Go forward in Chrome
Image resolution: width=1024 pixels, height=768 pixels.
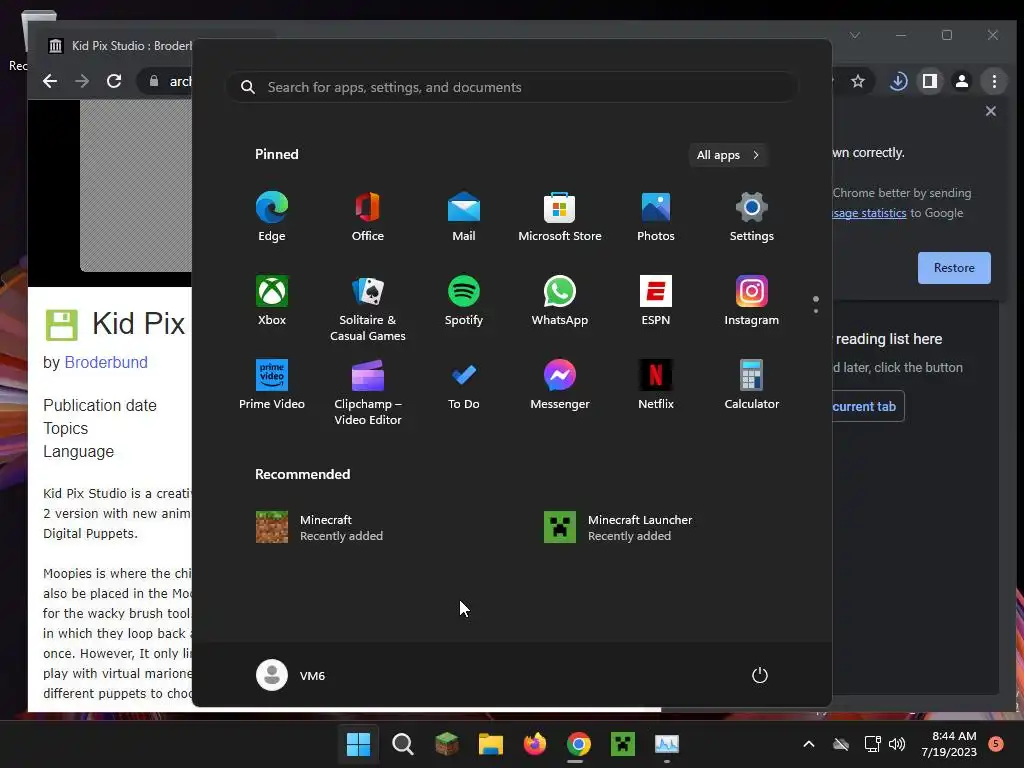coord(82,81)
